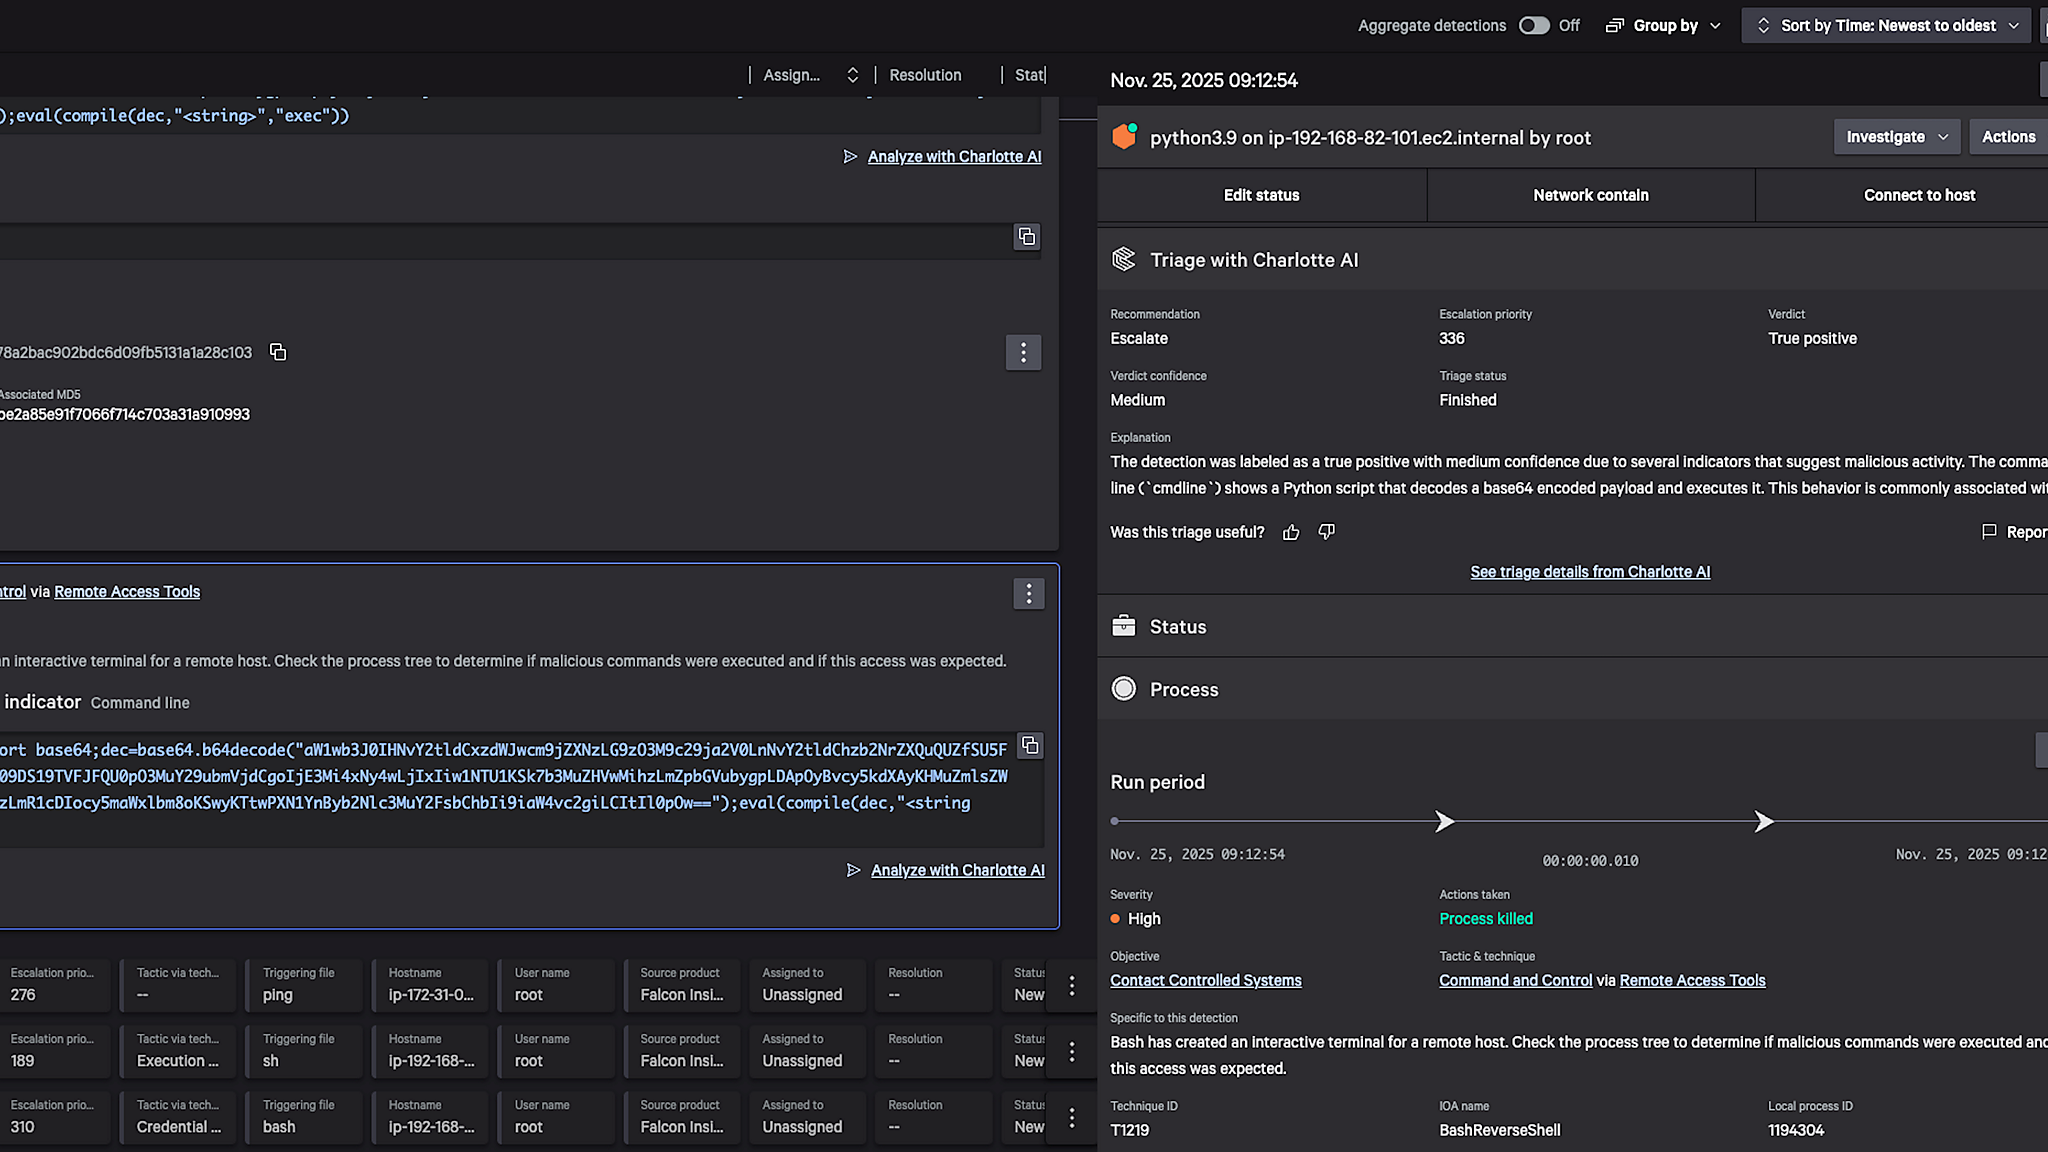Expand the Investigate dropdown
This screenshot has height=1152, width=2048.
1897,137
